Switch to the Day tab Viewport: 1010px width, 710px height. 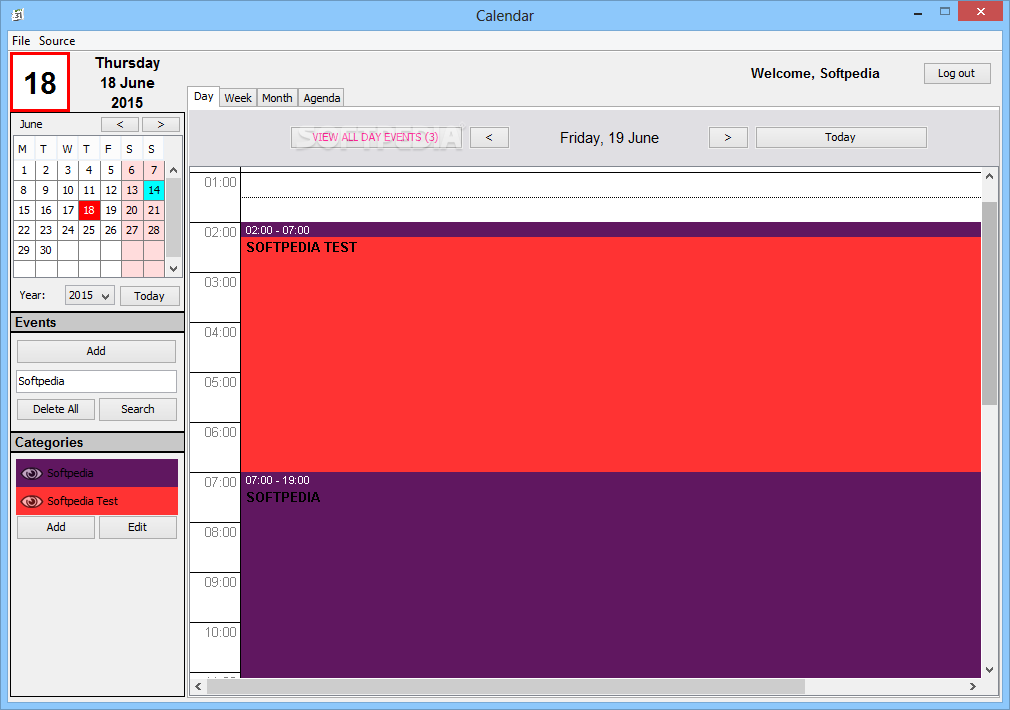click(x=204, y=97)
